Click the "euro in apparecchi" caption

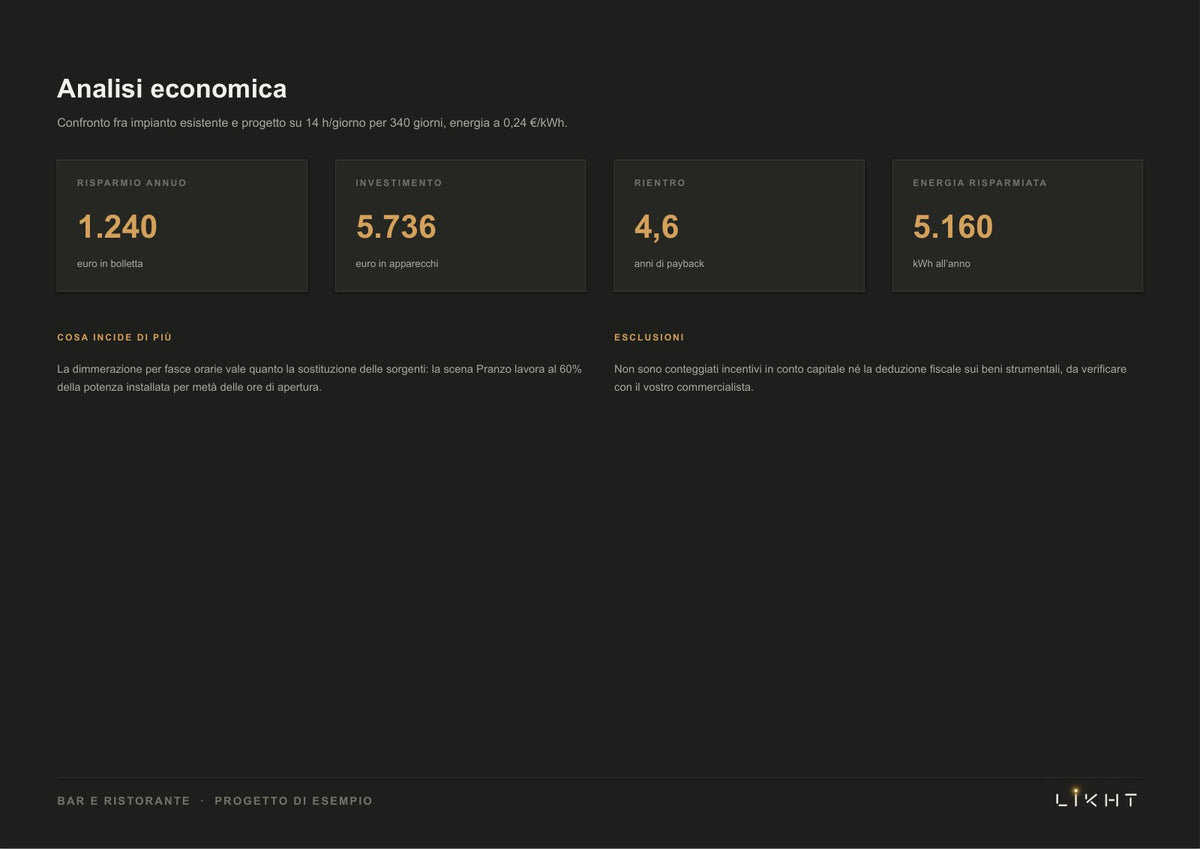tap(397, 264)
